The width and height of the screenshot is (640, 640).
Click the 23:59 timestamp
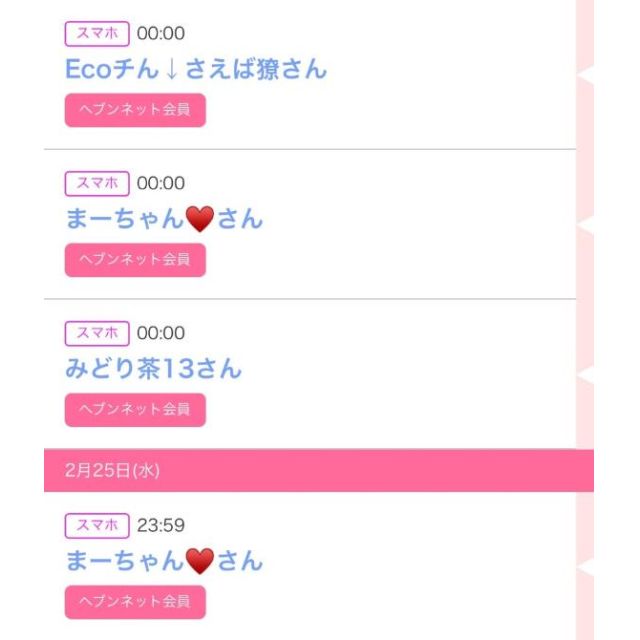pyautogui.click(x=161, y=525)
